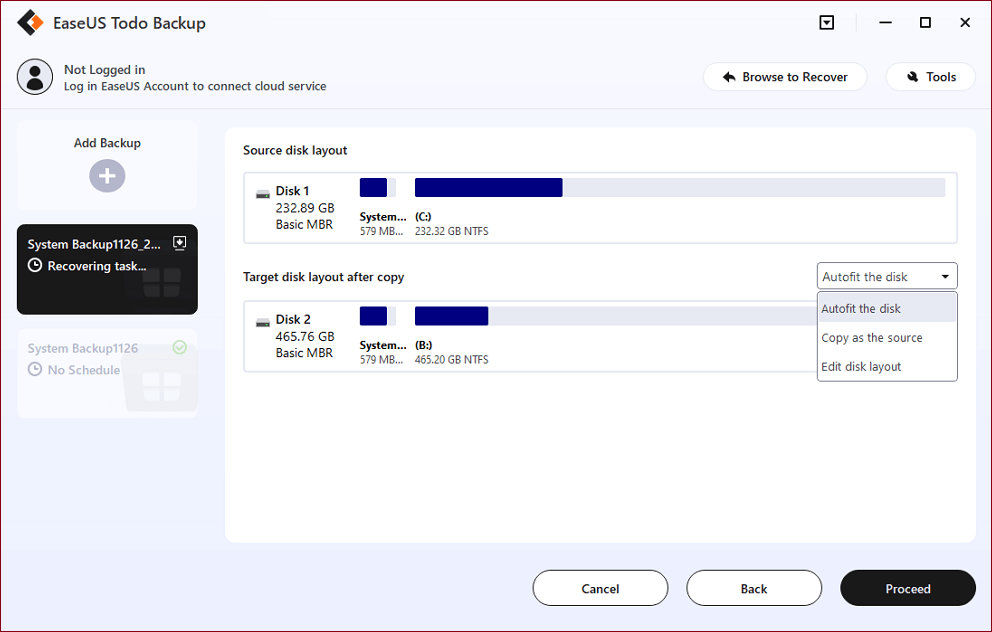Click the Disk 1 drive icon
992x632 pixels.
[x=262, y=192]
